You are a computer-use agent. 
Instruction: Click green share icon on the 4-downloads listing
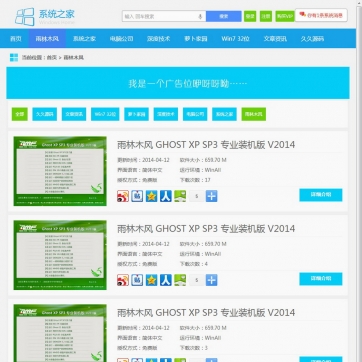point(180,280)
